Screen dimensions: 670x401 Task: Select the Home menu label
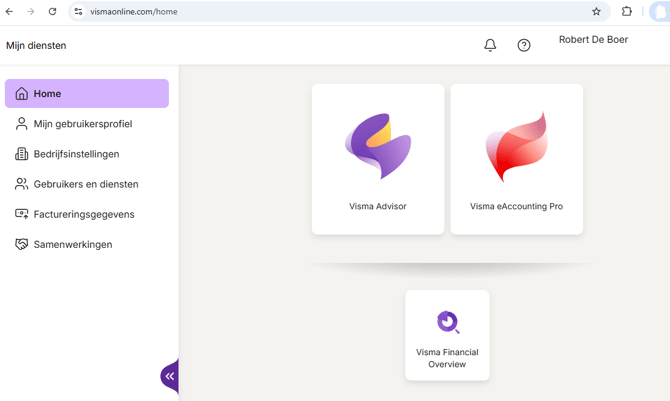47,94
